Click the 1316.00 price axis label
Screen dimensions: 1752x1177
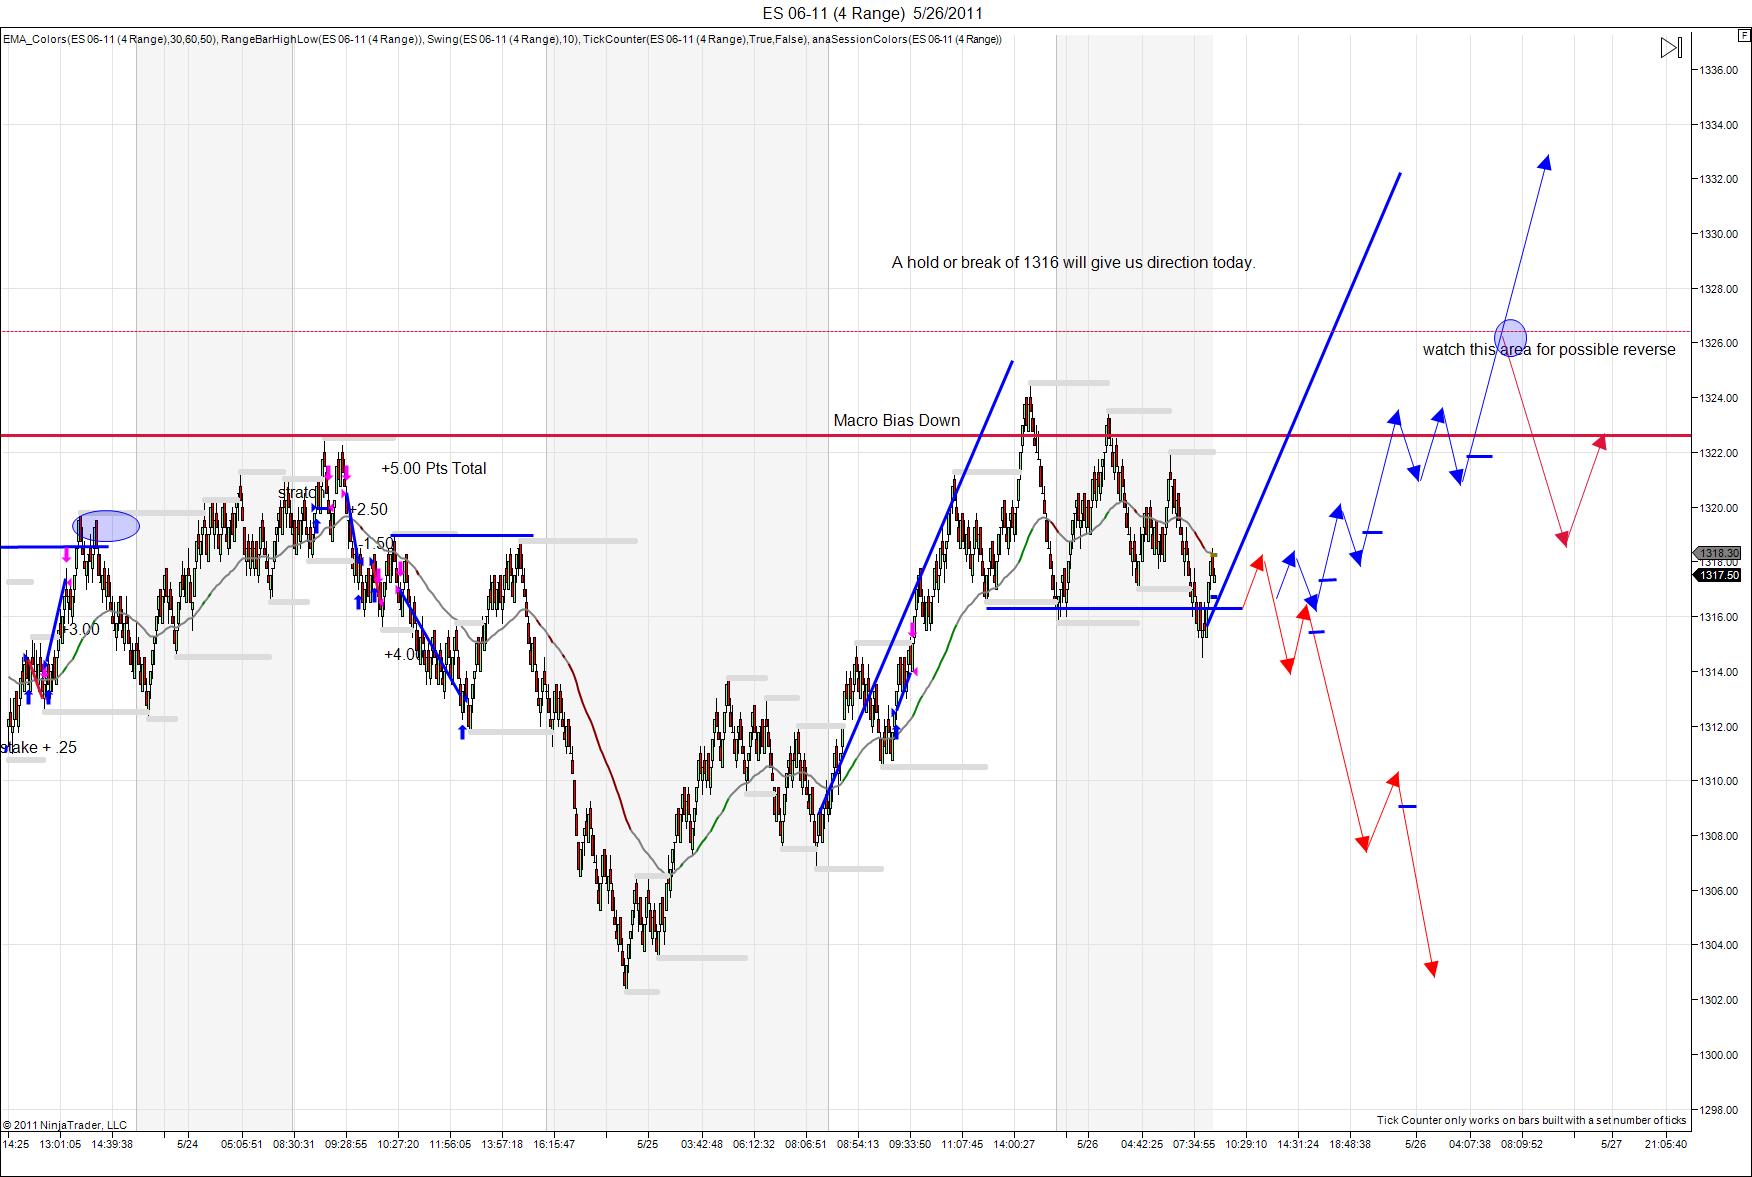(x=1716, y=617)
